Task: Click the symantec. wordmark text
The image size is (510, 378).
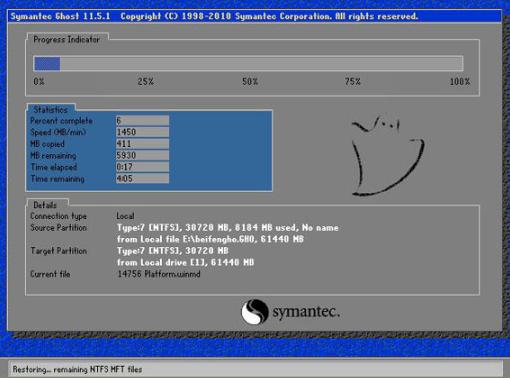Action: pyautogui.click(x=306, y=312)
